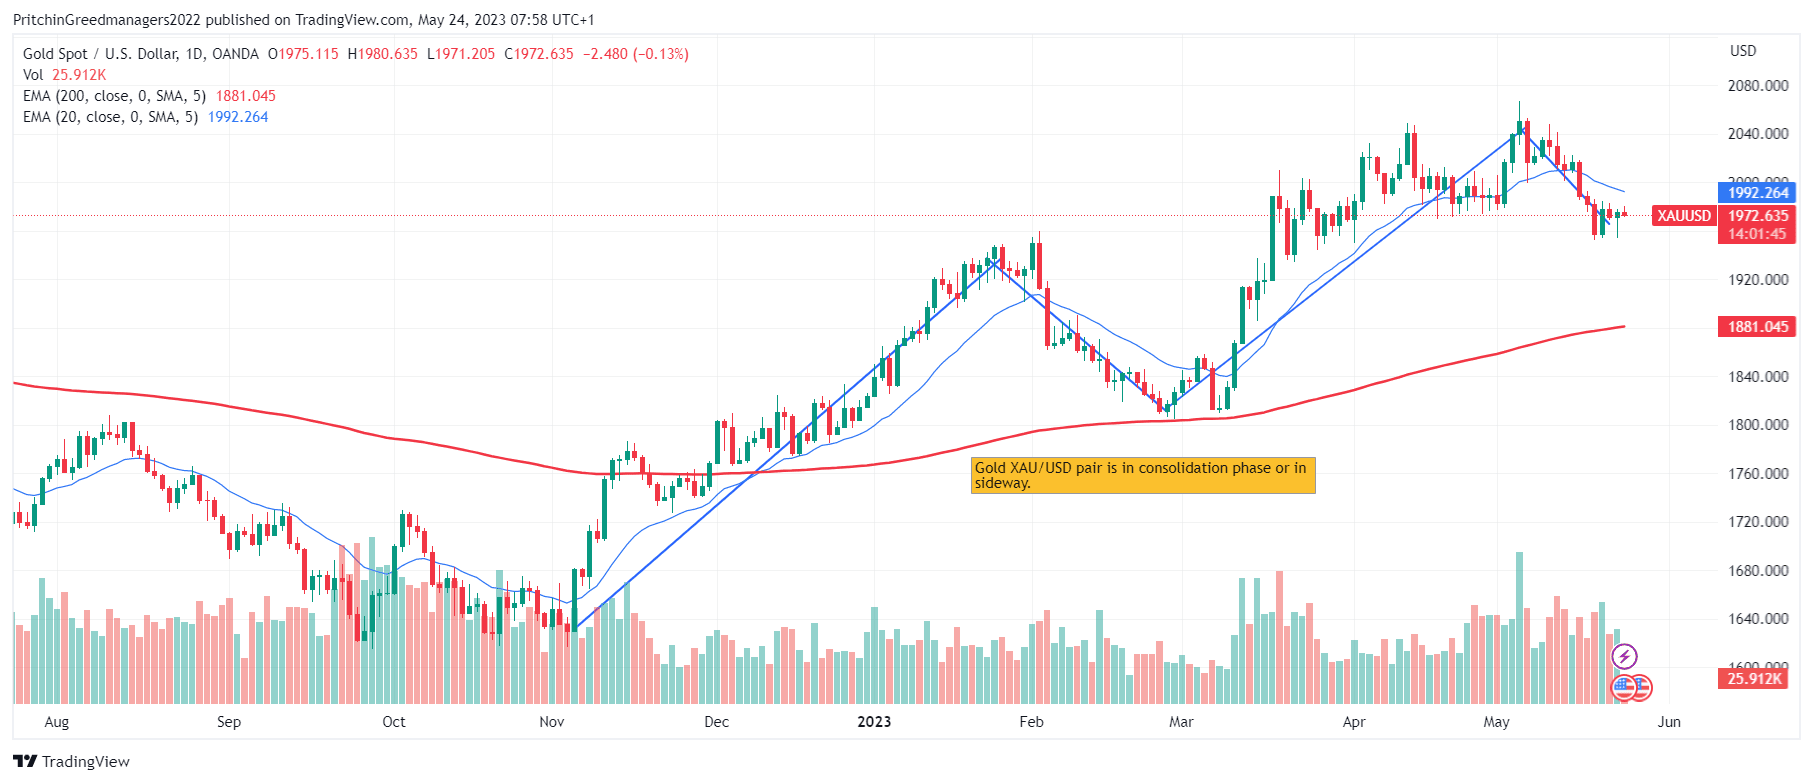1813x783 pixels.
Task: Click the purple lightning bolt event icon
Action: pos(1625,656)
